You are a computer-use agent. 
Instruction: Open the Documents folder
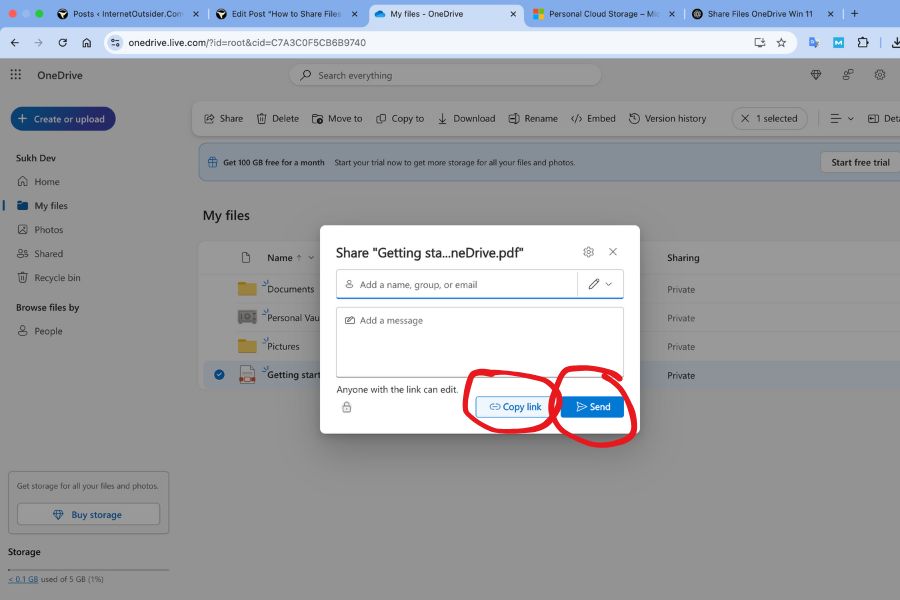pyautogui.click(x=290, y=289)
